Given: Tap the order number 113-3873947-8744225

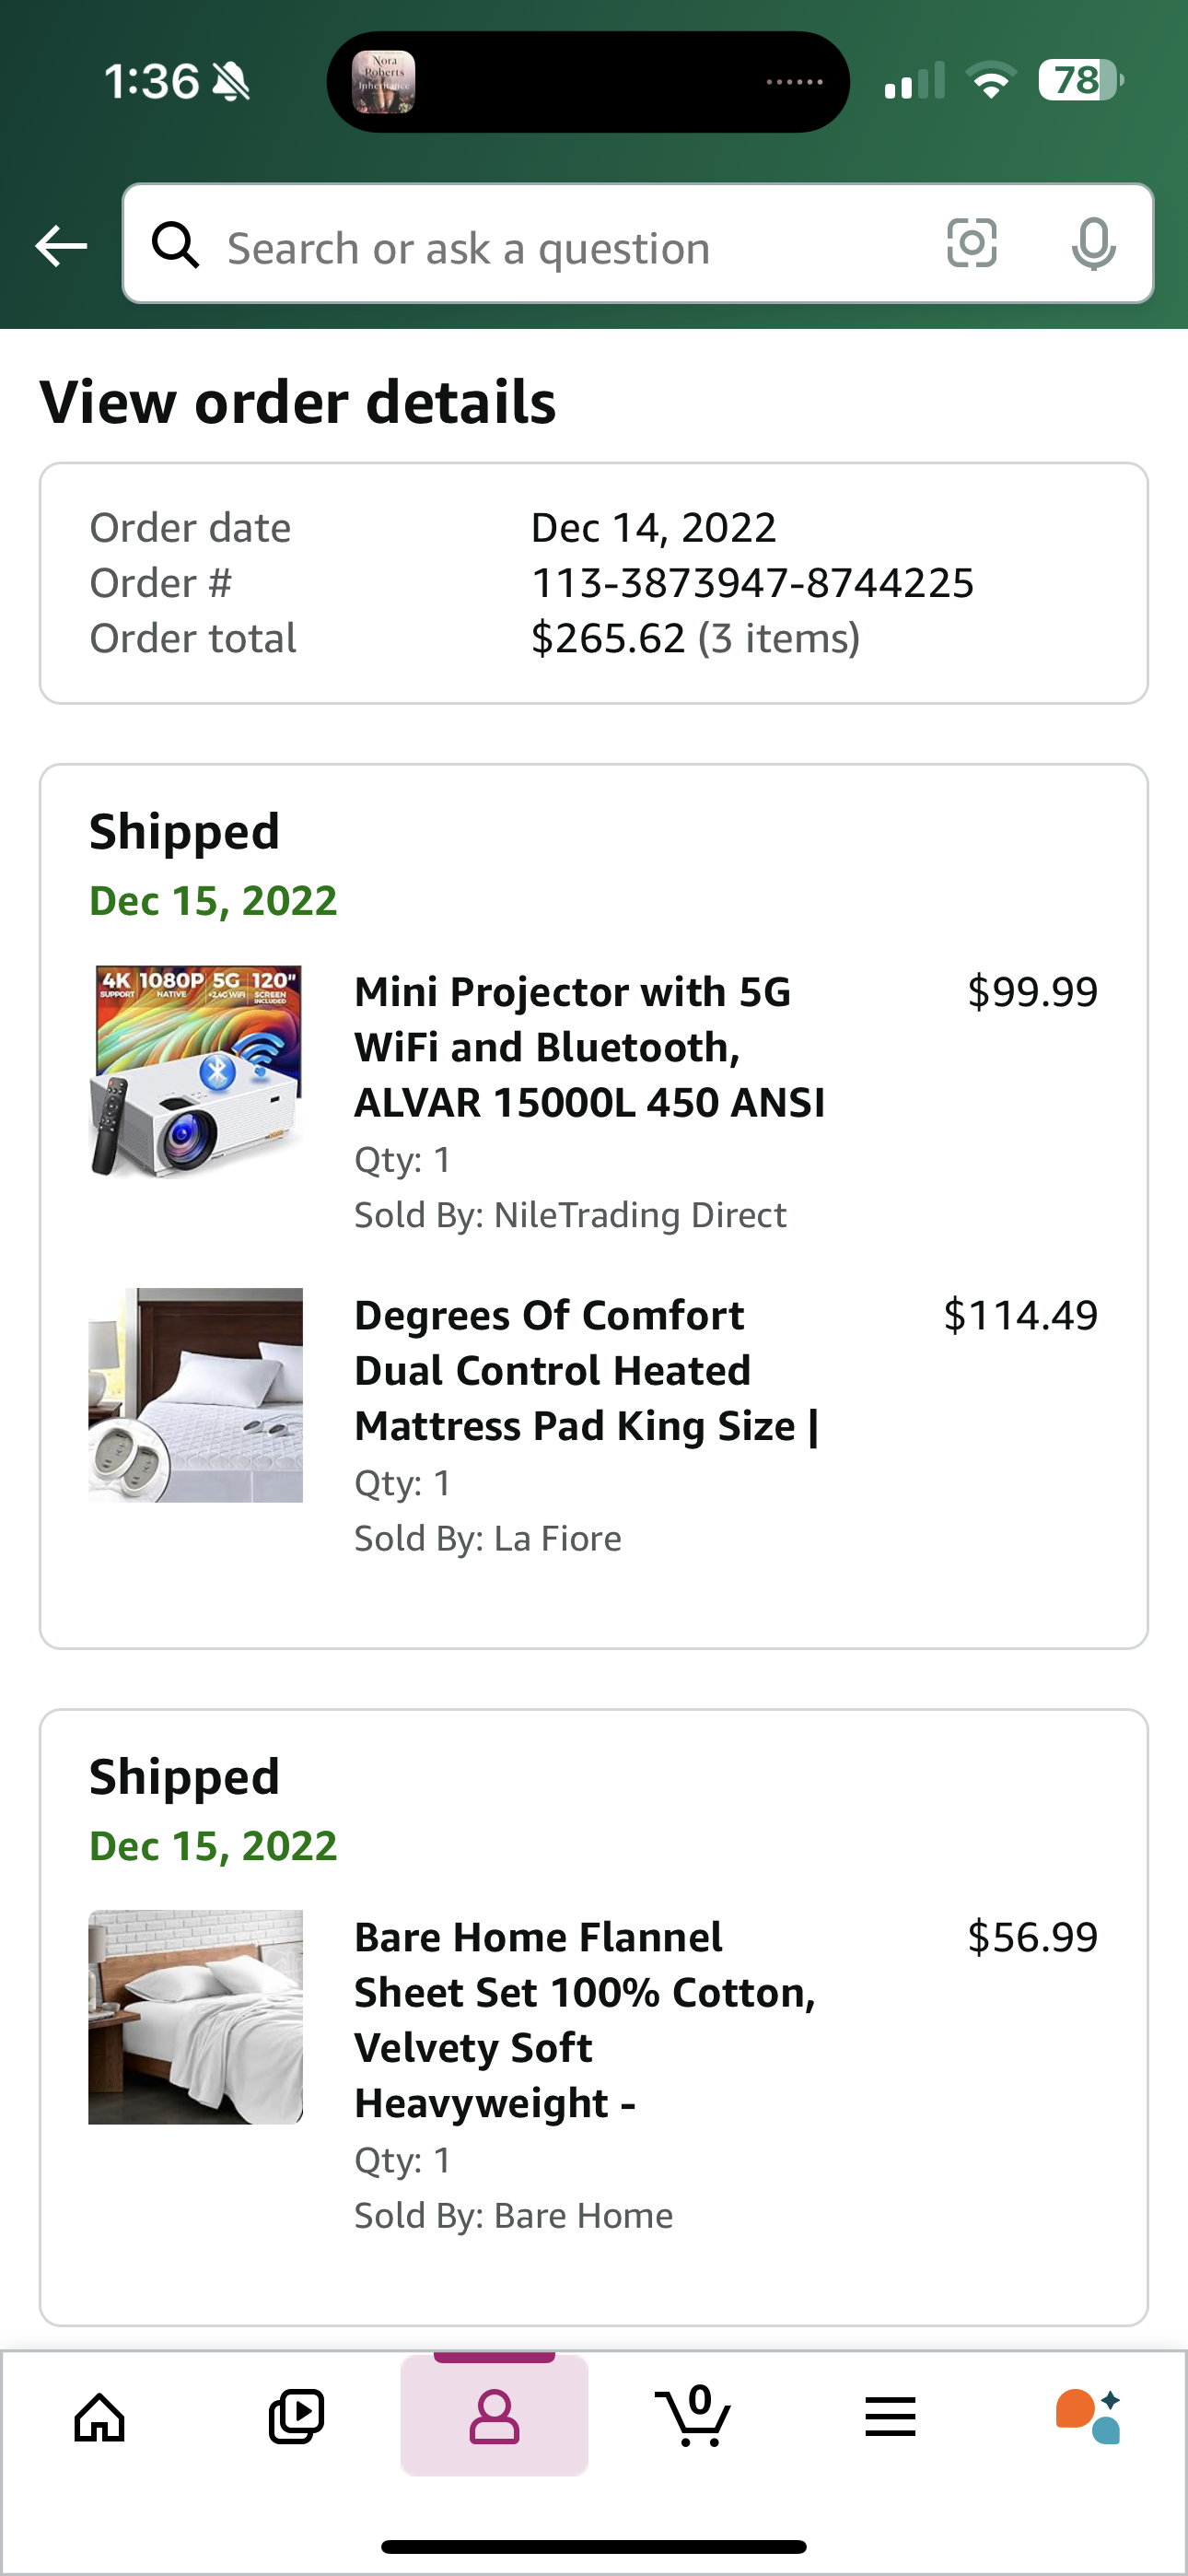Looking at the screenshot, I should 752,583.
